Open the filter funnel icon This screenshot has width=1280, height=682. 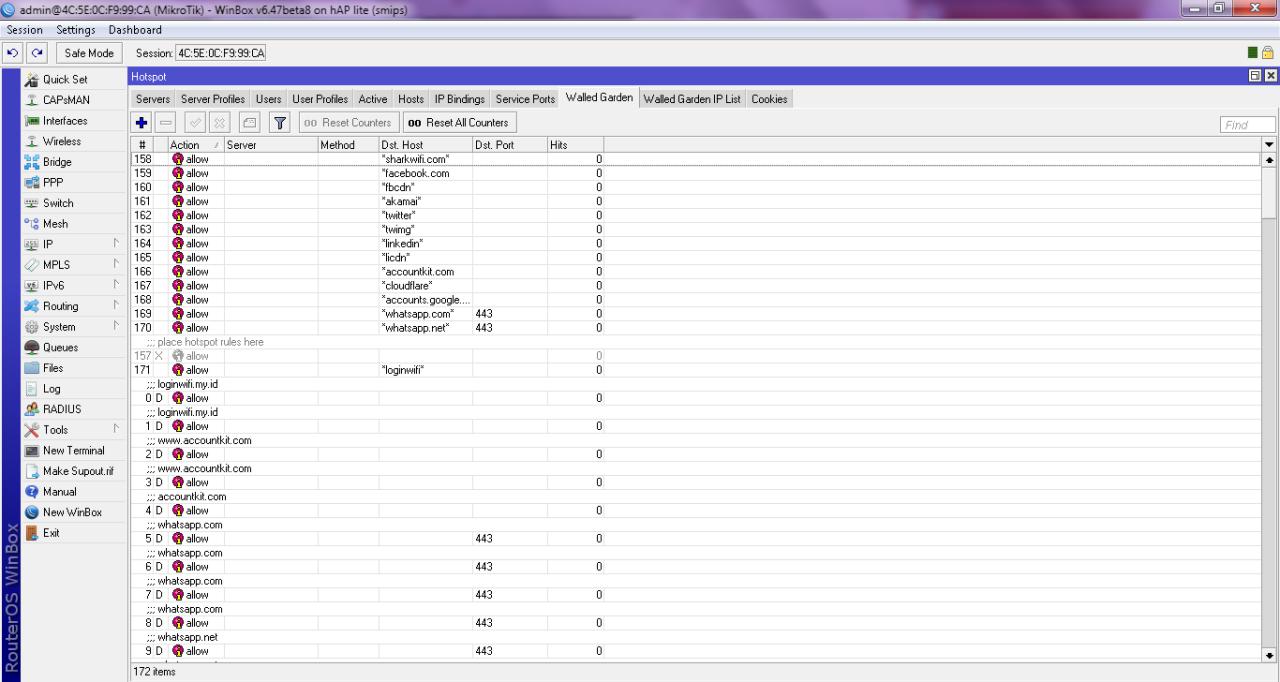point(279,123)
